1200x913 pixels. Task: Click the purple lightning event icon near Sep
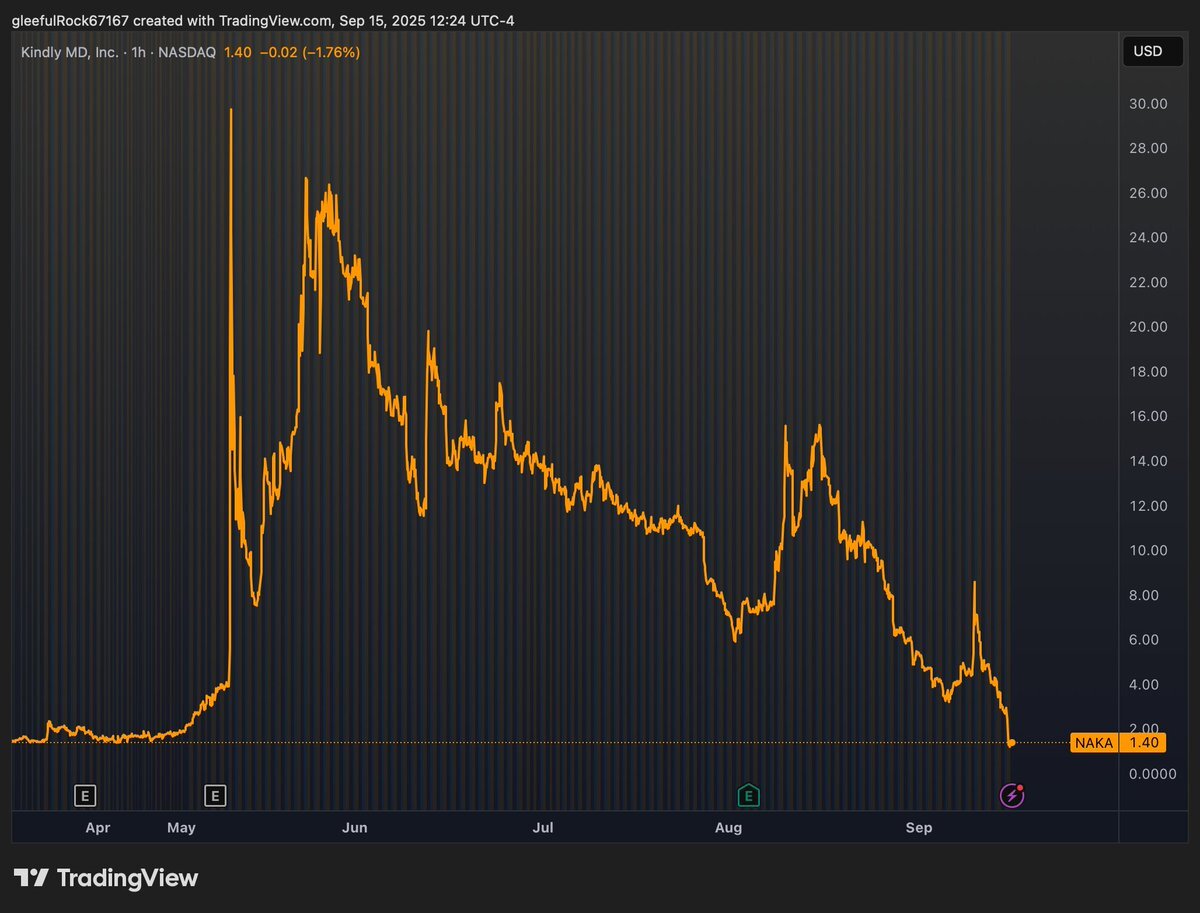coord(1011,795)
